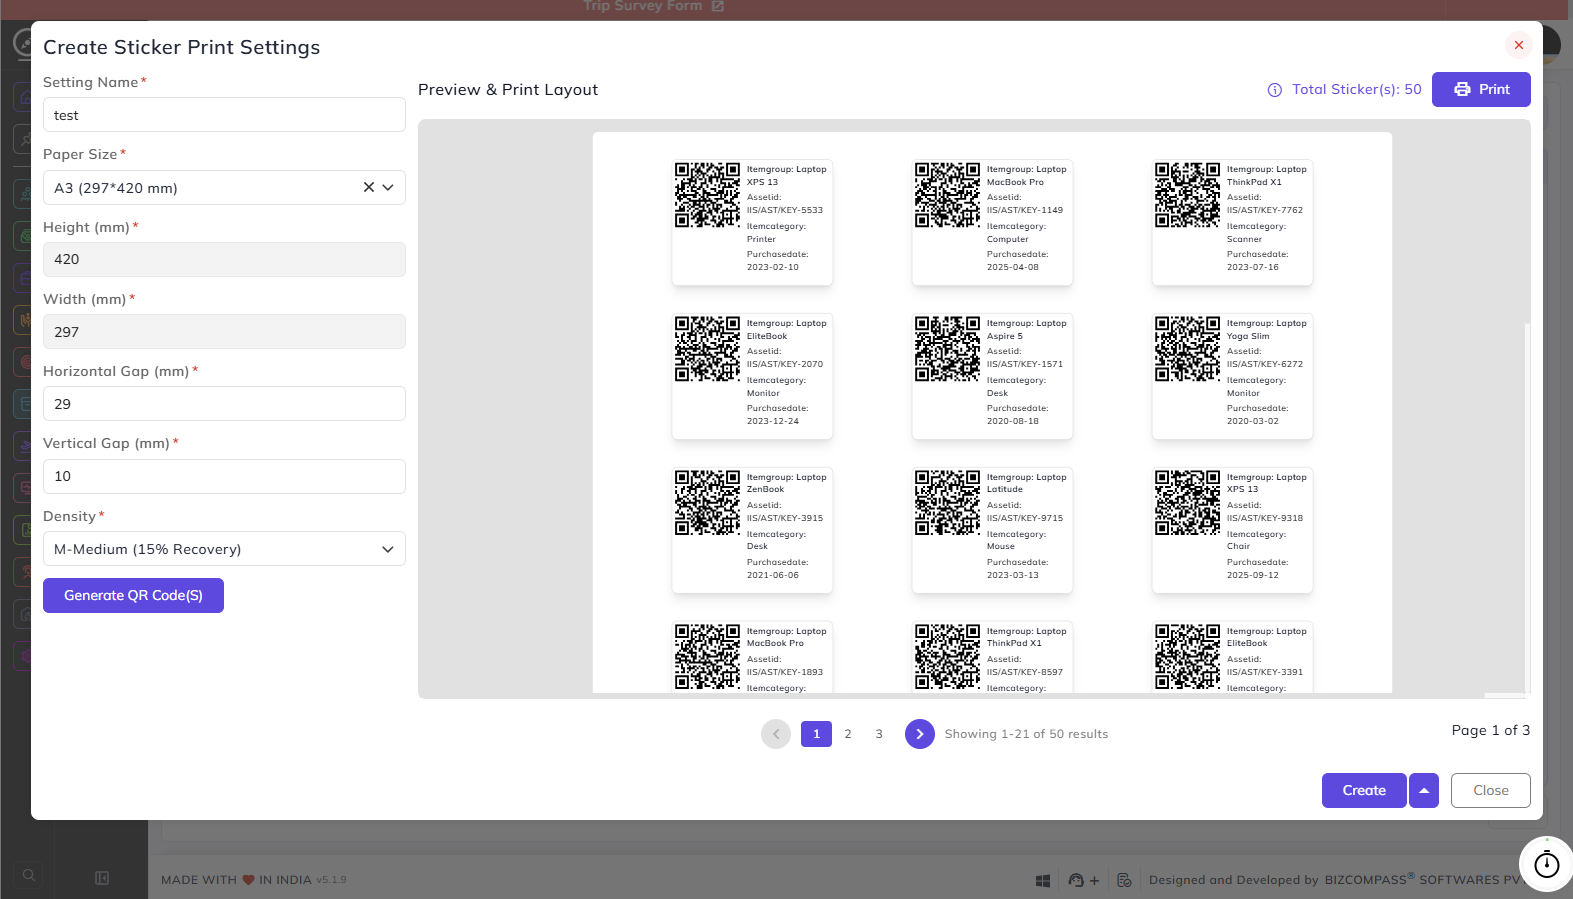
Task: Open the floating stopwatch timer icon
Action: click(1547, 864)
